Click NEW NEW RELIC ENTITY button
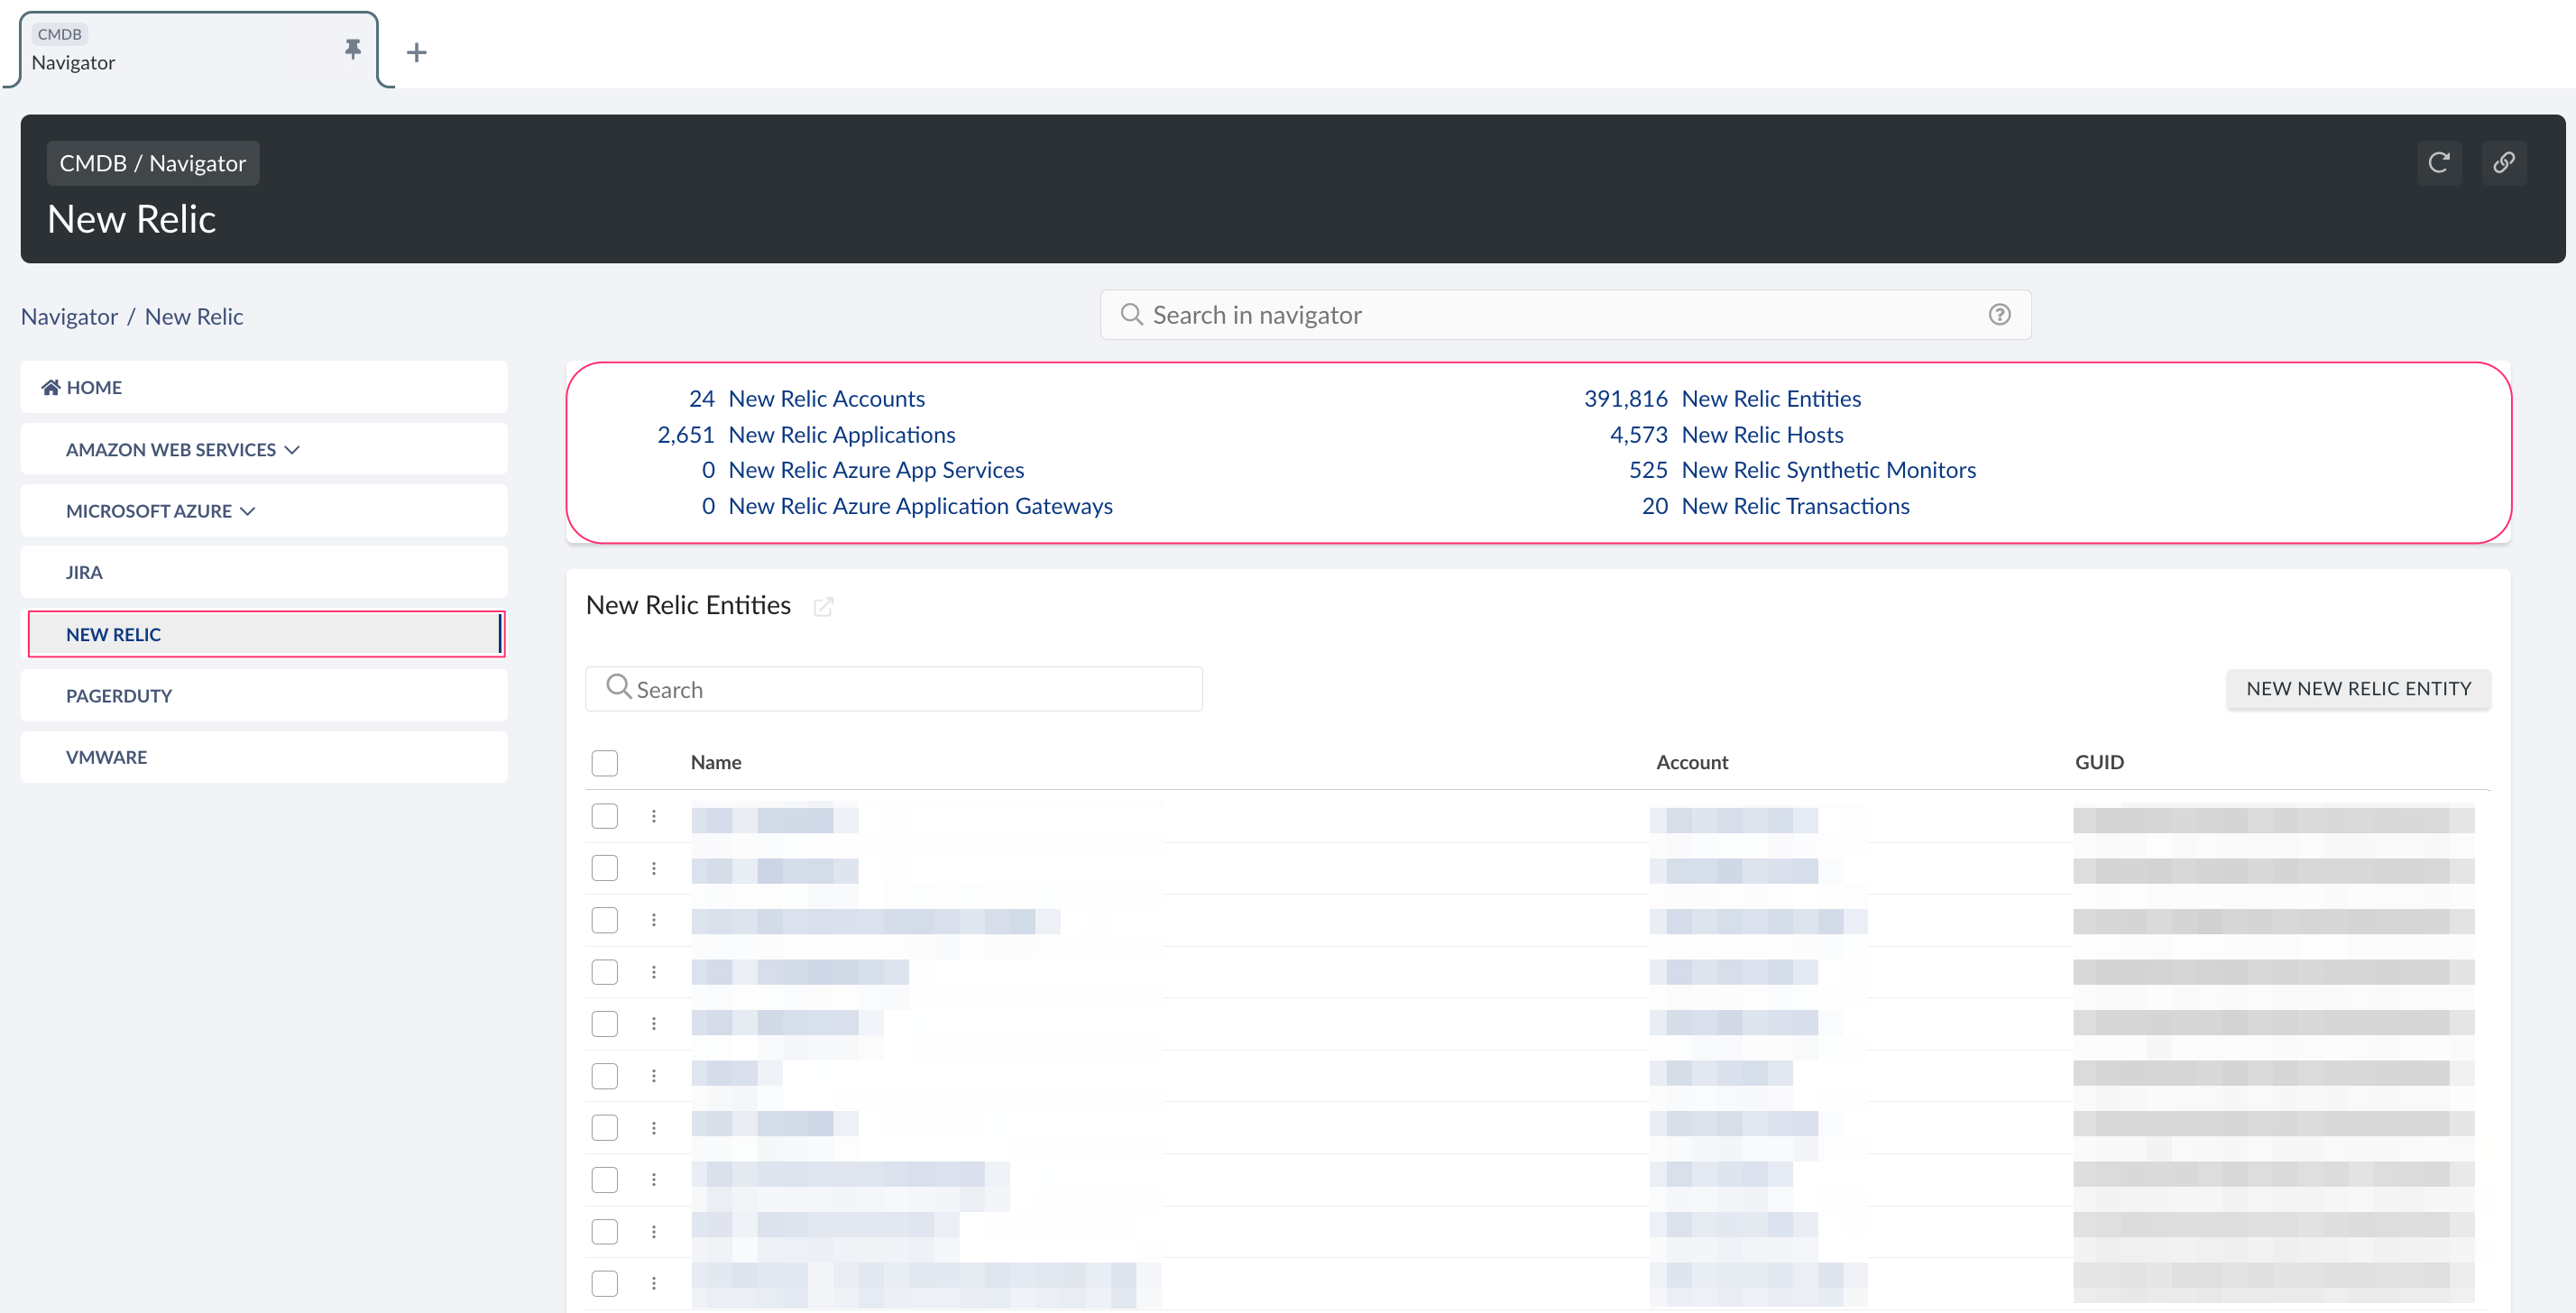The height and width of the screenshot is (1313, 2576). 2357,686
